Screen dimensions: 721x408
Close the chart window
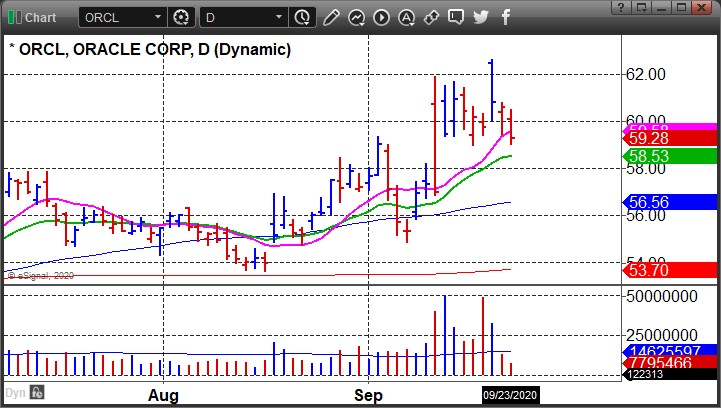(x=702, y=7)
